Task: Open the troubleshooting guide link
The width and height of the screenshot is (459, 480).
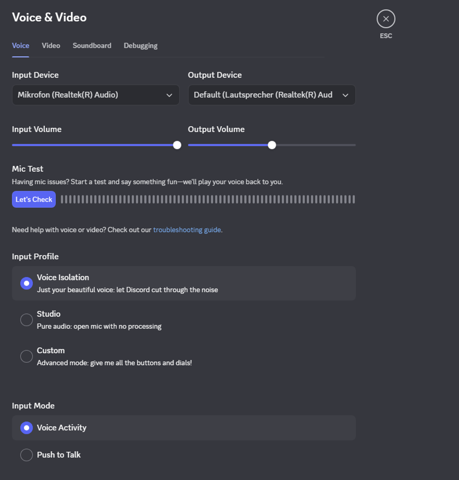Action: pyautogui.click(x=187, y=230)
